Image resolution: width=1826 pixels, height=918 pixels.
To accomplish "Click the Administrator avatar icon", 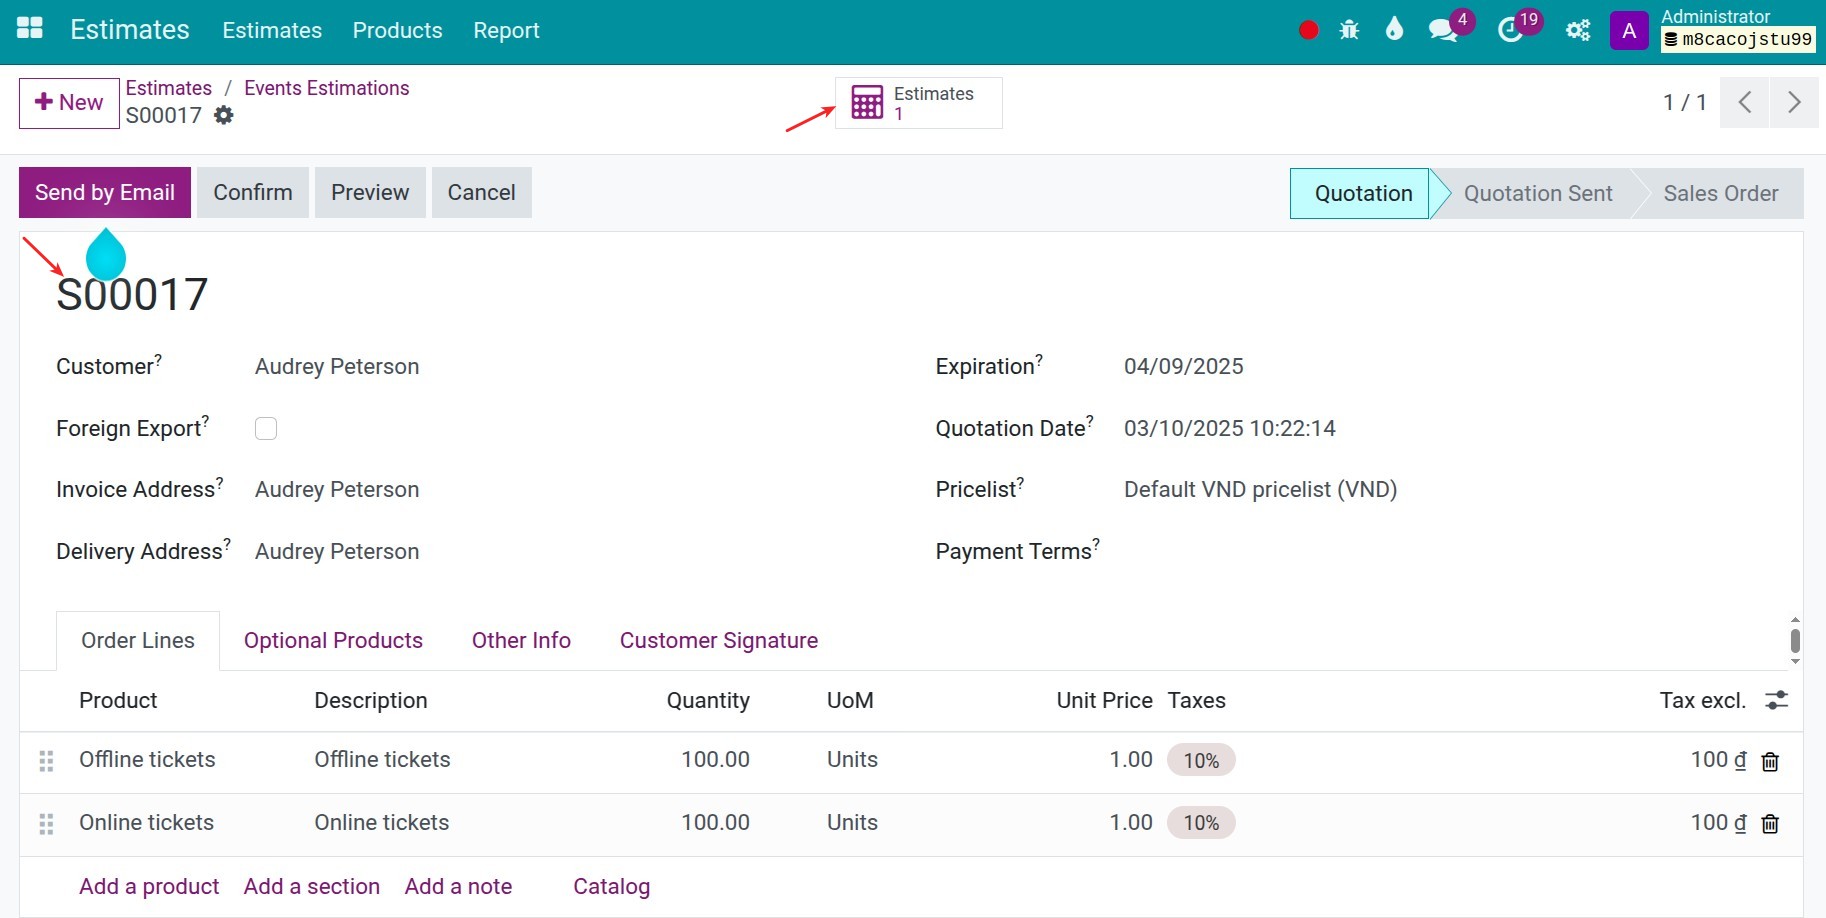I will (1629, 30).
